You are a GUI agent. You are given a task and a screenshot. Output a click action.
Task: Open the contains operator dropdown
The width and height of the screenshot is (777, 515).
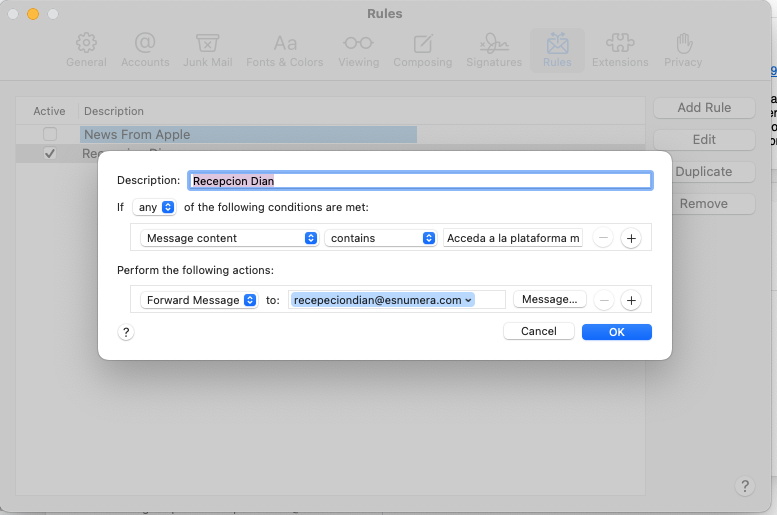380,238
